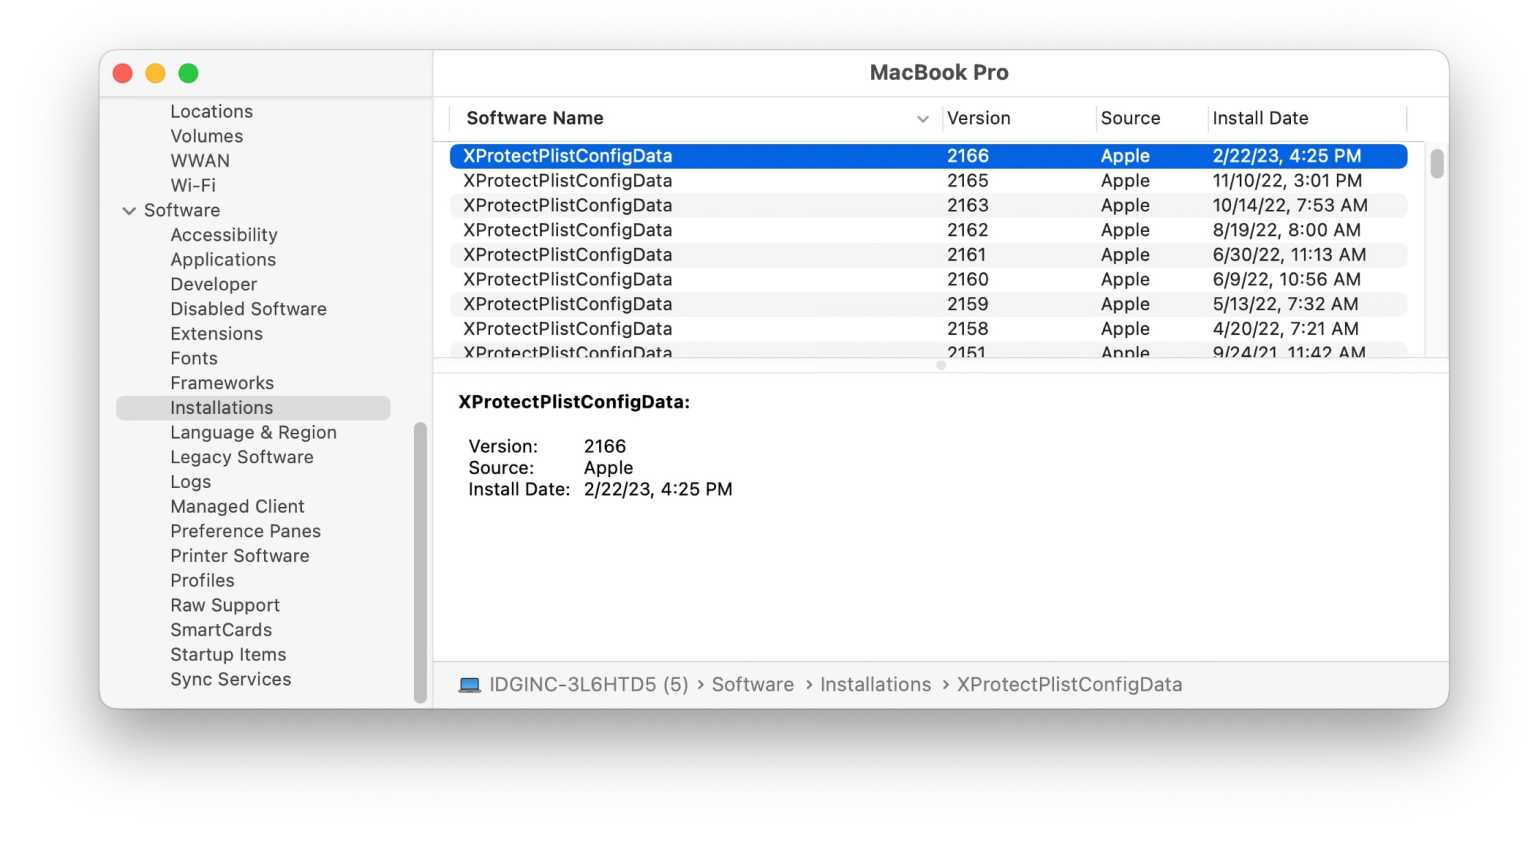Open Legacy Software information
This screenshot has width=1536, height=864.
(x=241, y=457)
